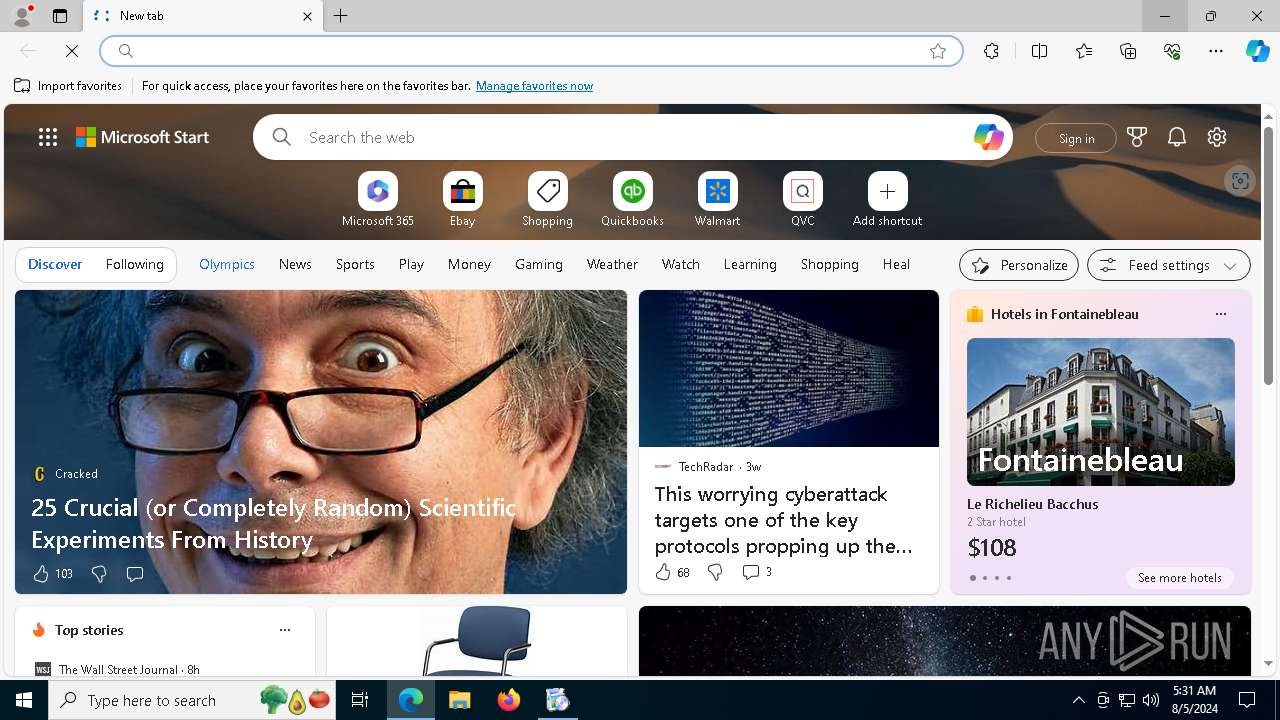Click the taskbar volume icon
This screenshot has width=1280, height=720.
pyautogui.click(x=1151, y=700)
